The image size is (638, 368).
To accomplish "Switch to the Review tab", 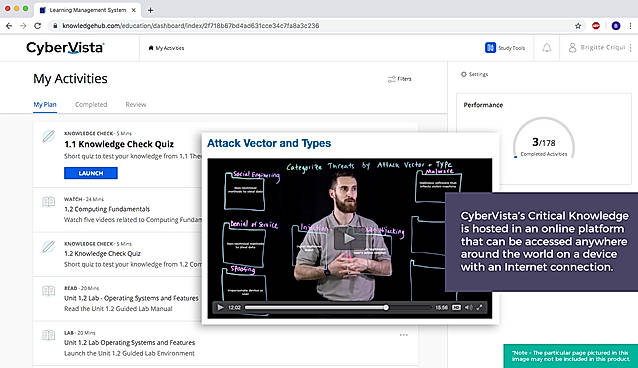I will tap(135, 105).
